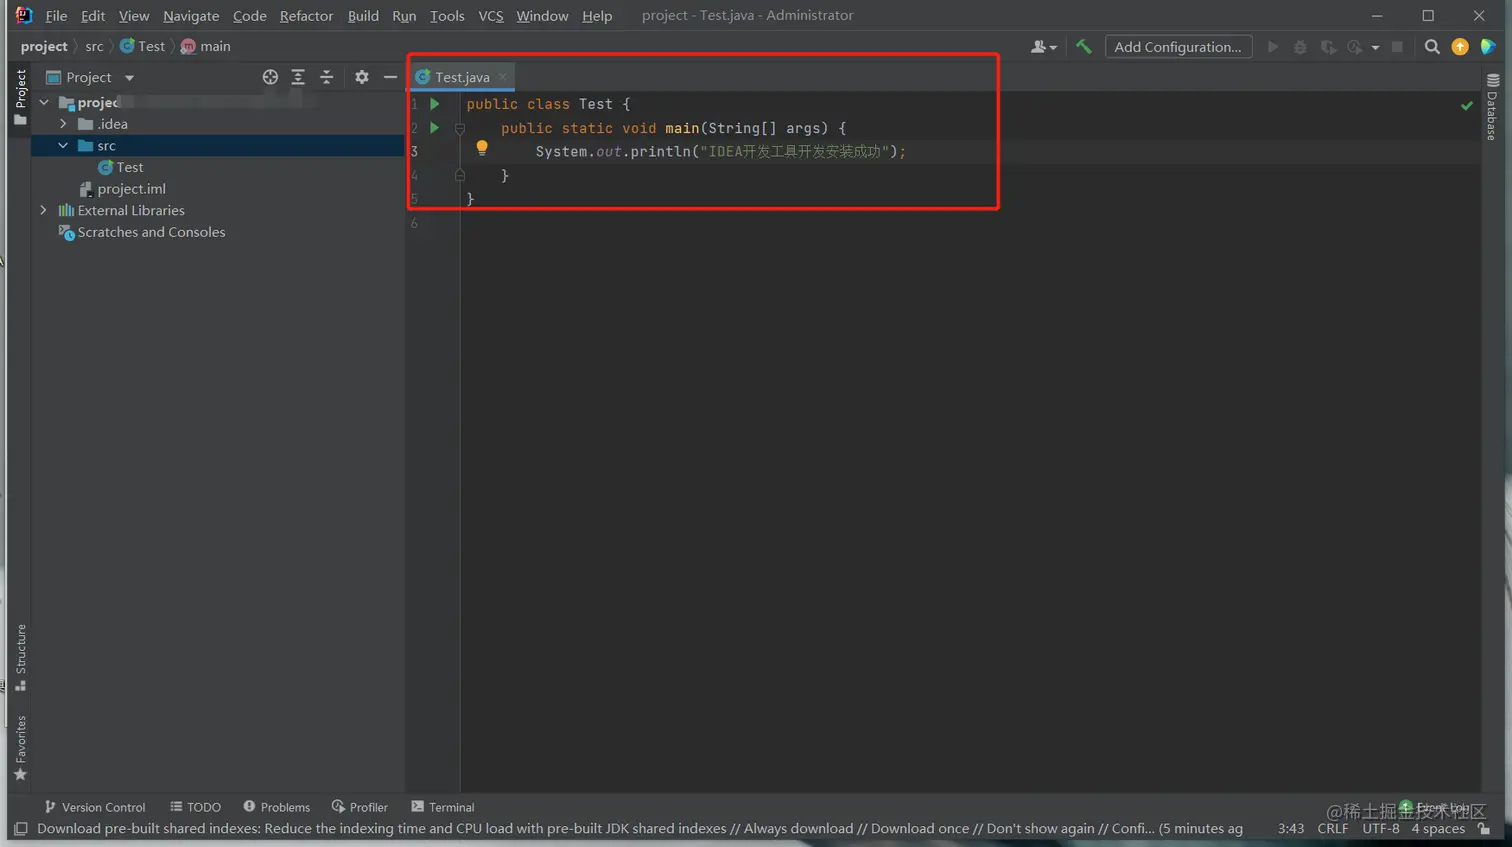Open the Refactor menu
This screenshot has height=847, width=1512.
[307, 16]
